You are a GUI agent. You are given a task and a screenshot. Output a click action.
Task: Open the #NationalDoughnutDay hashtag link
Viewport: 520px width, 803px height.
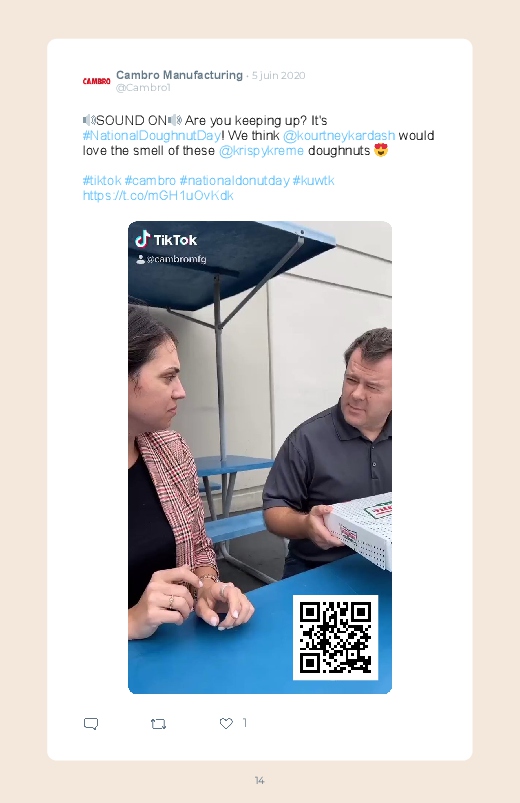tap(152, 136)
